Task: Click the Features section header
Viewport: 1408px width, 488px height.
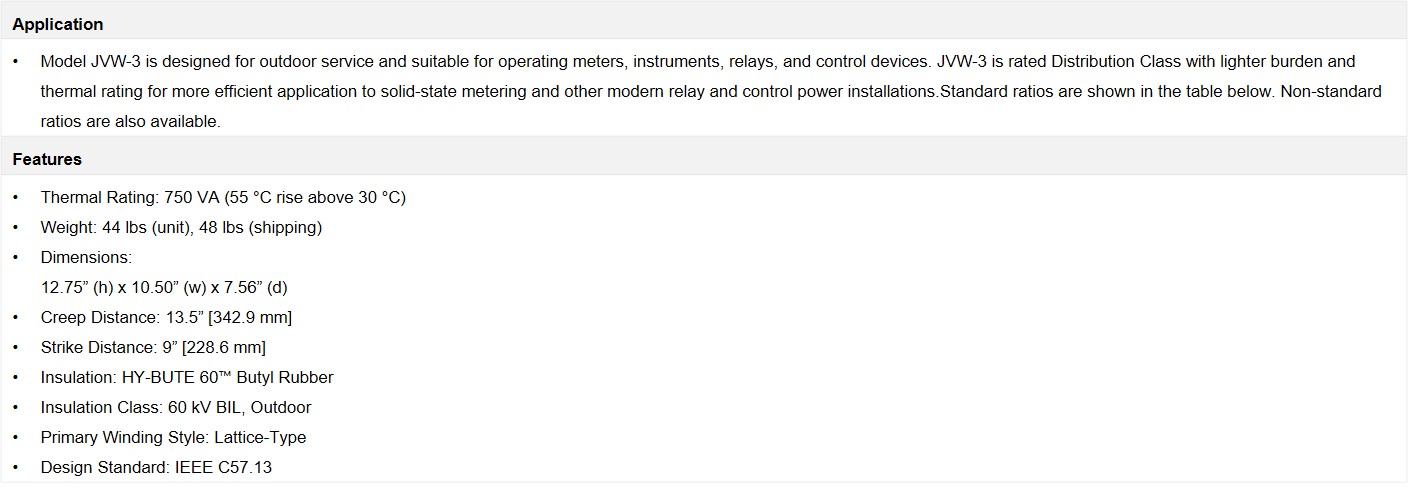Action: [x=47, y=159]
